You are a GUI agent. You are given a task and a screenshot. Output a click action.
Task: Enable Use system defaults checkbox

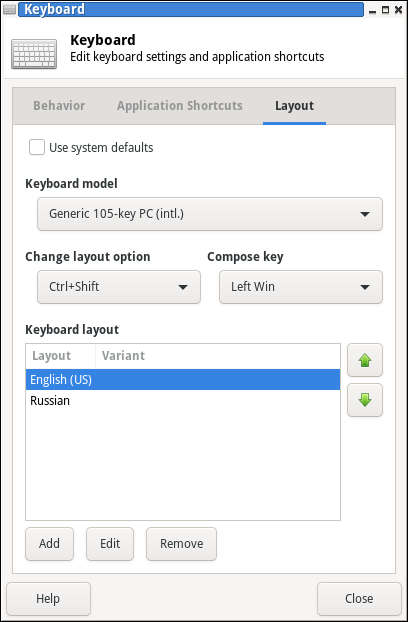coord(37,148)
